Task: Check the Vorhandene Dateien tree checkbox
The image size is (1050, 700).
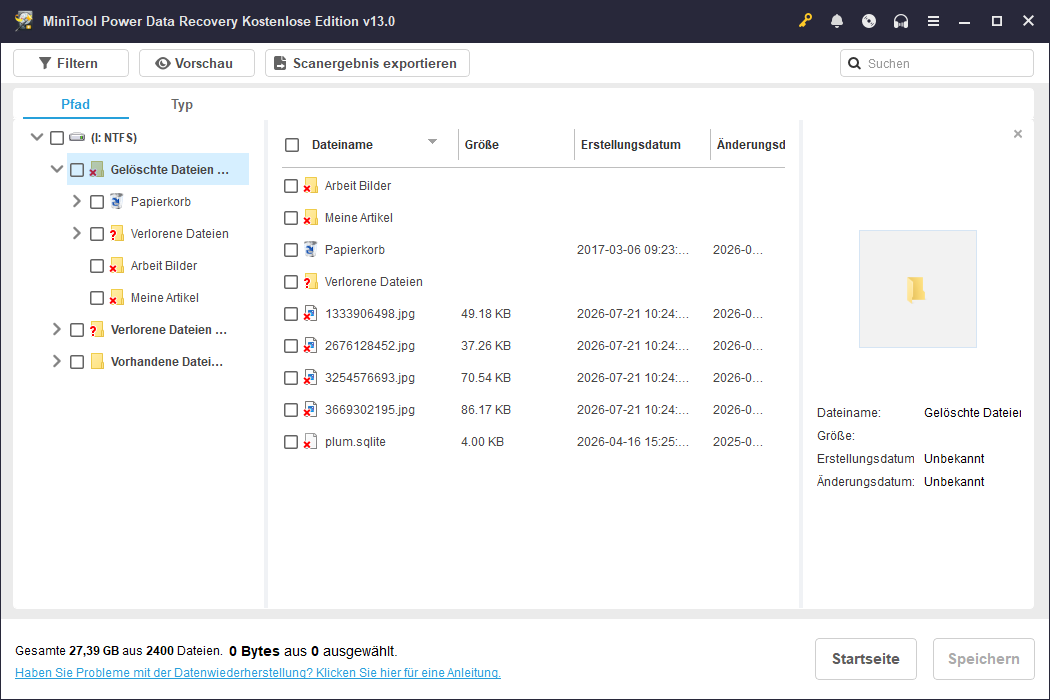Action: 77,362
